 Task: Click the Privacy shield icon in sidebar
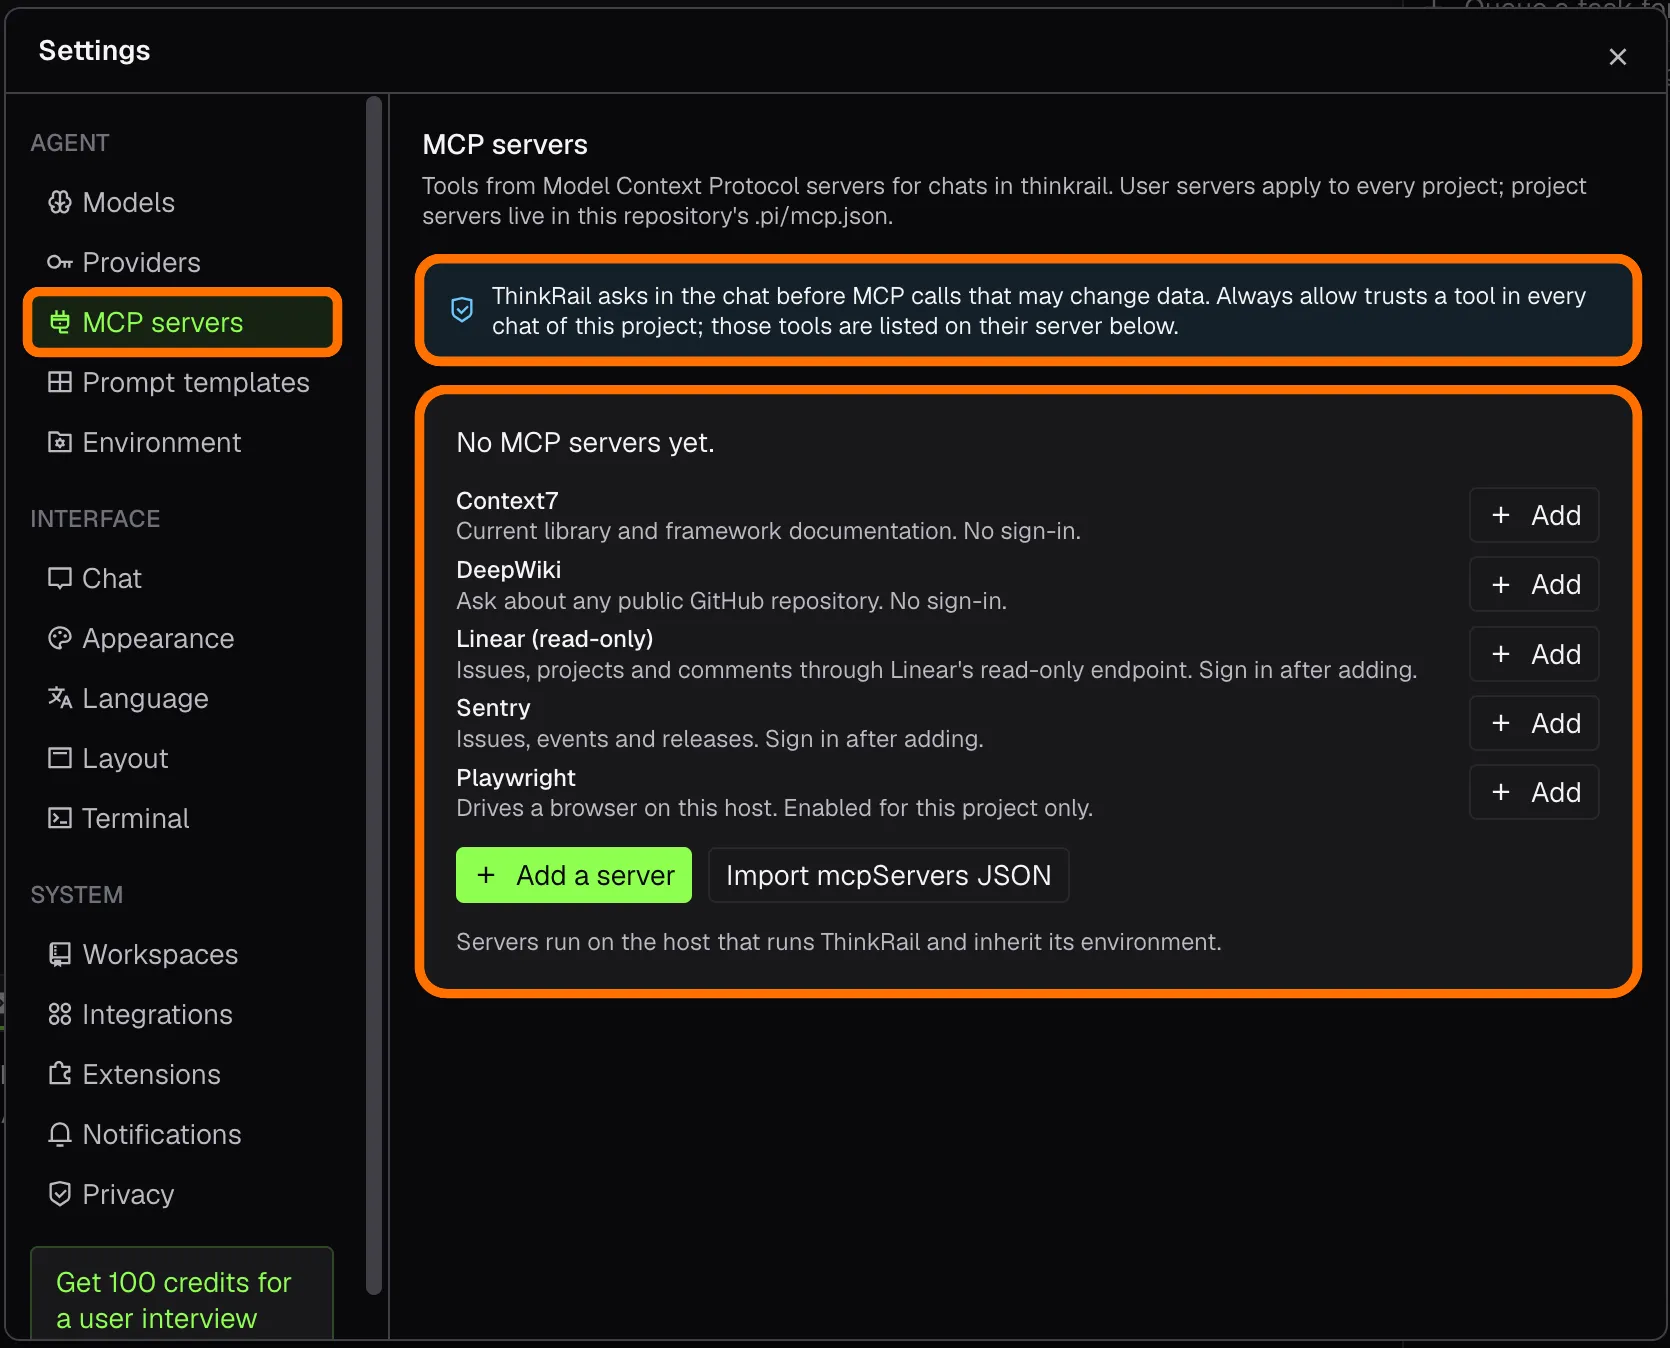click(x=60, y=1194)
